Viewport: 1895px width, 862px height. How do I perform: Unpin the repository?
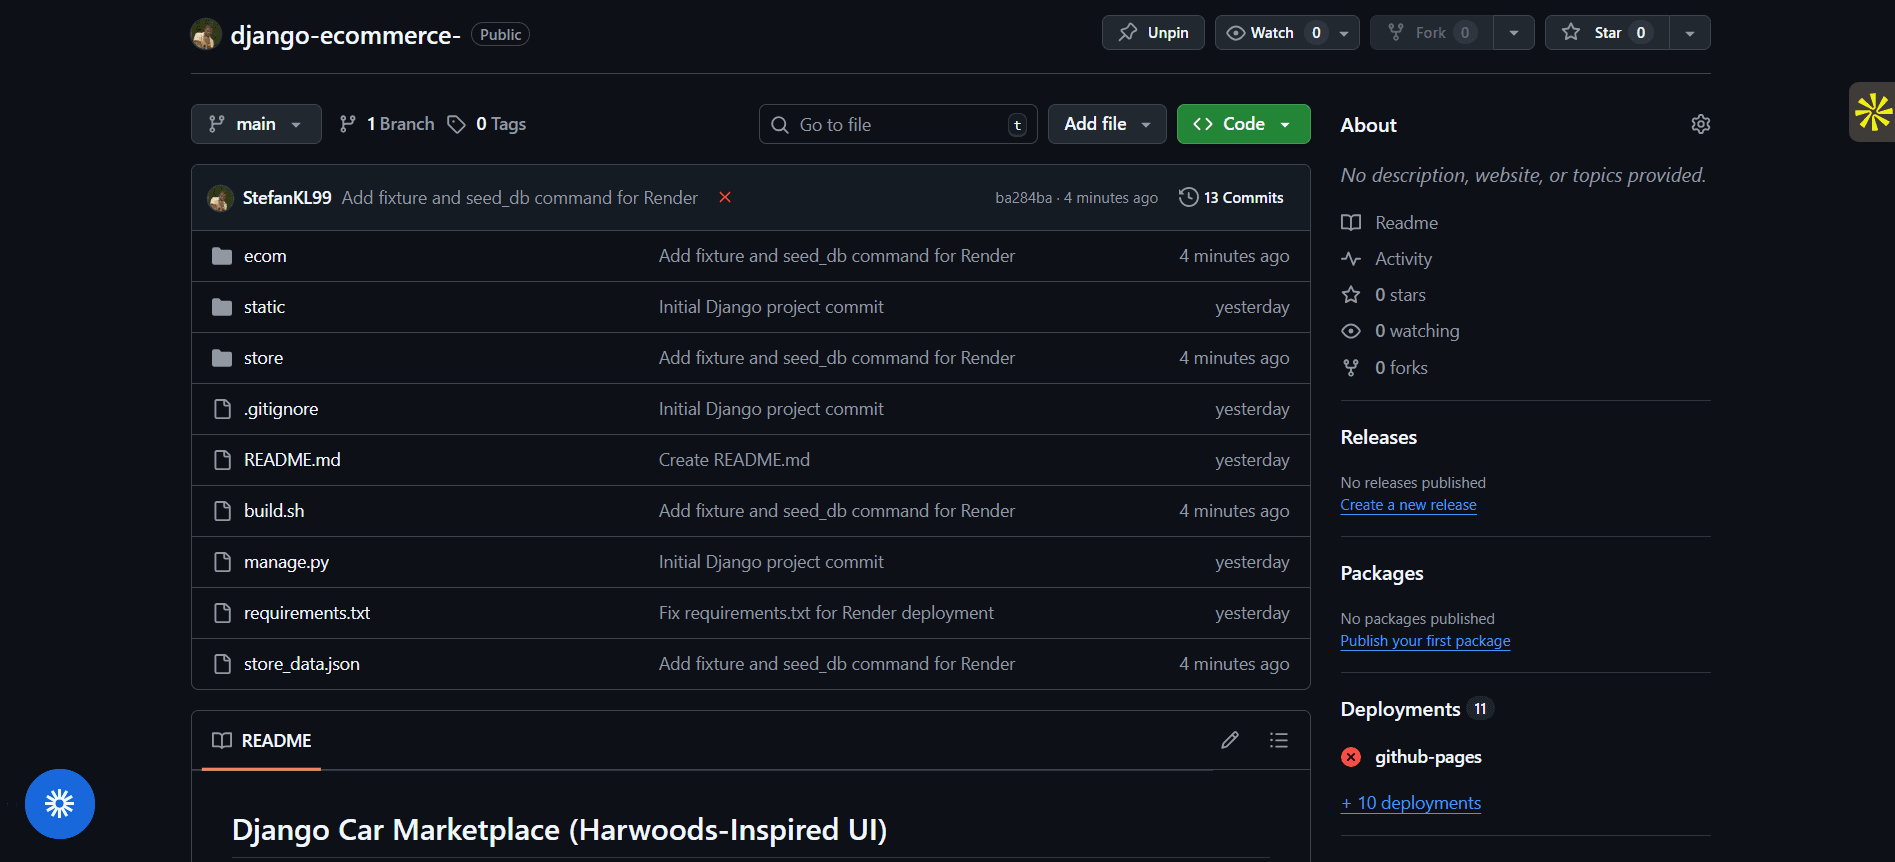[1153, 33]
